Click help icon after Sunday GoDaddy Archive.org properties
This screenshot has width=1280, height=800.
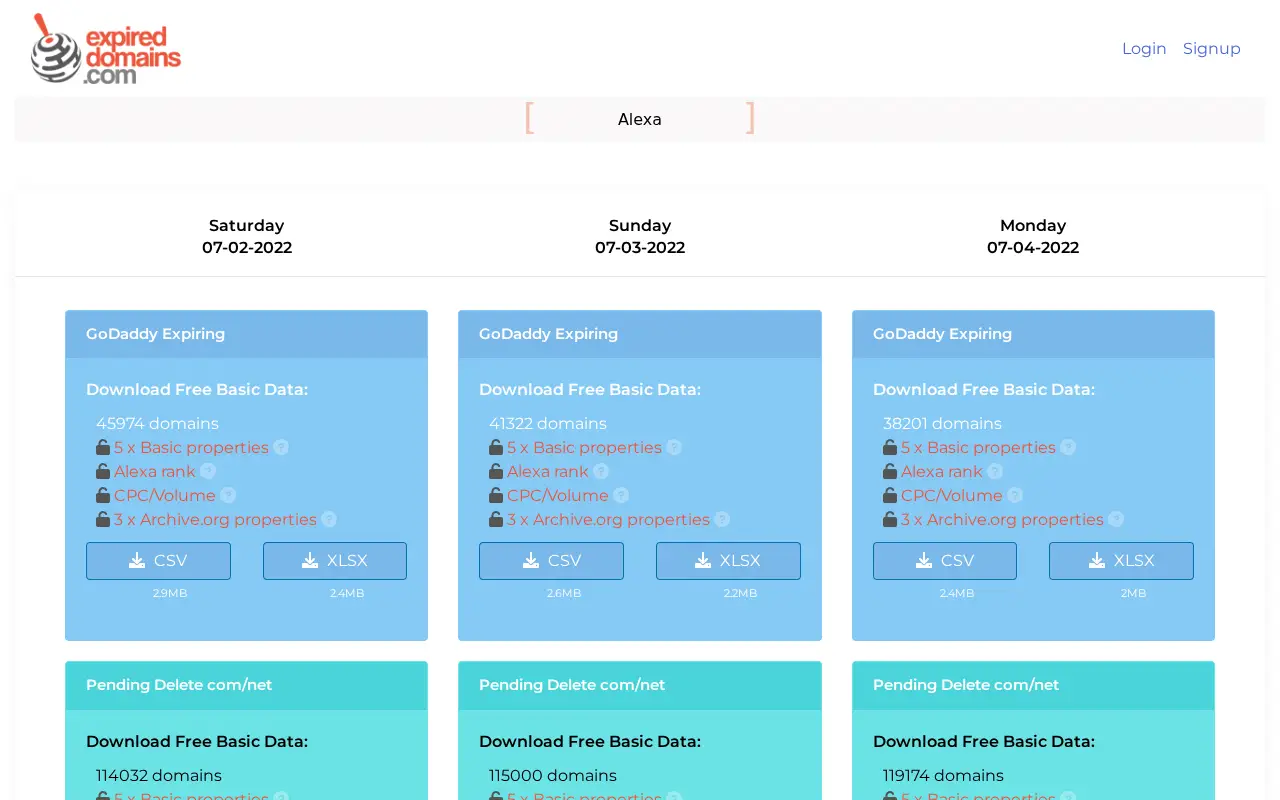(722, 519)
